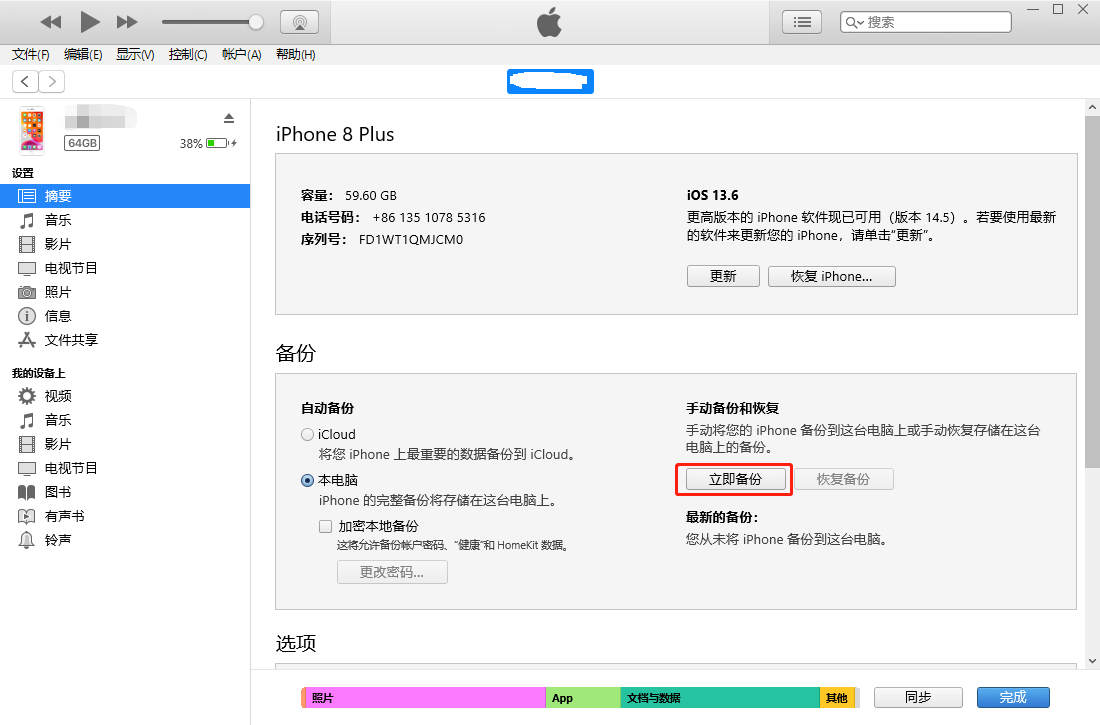Select the 本电脑 backup option
1100x725 pixels.
(308, 480)
